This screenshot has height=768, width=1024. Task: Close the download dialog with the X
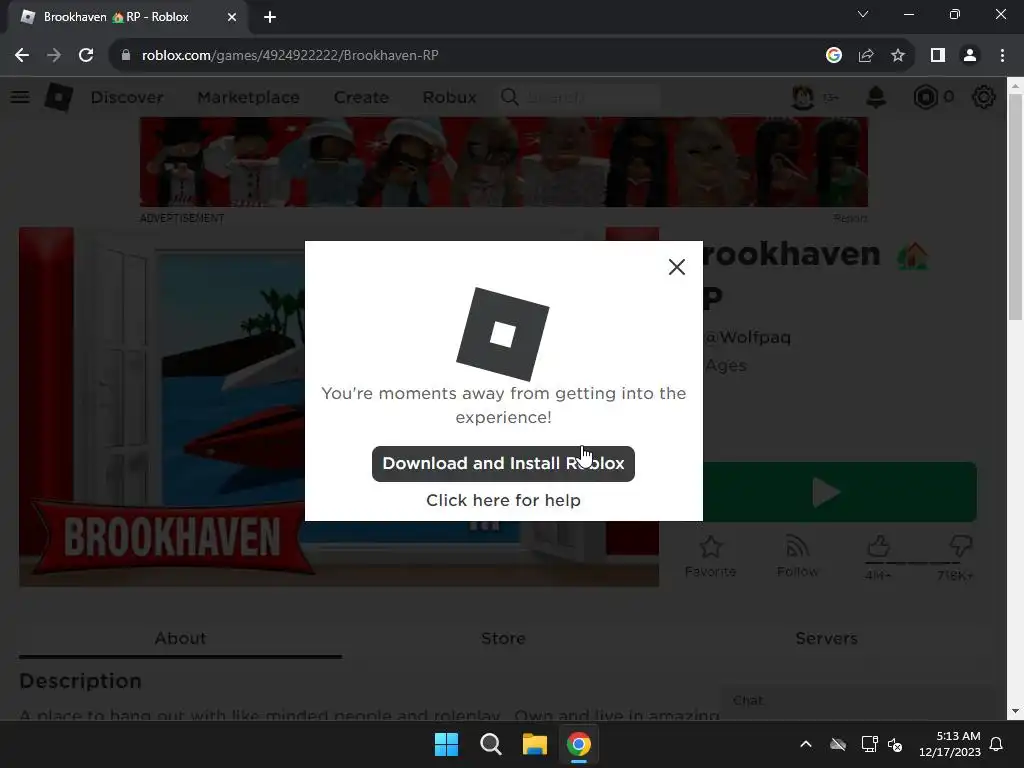(677, 266)
